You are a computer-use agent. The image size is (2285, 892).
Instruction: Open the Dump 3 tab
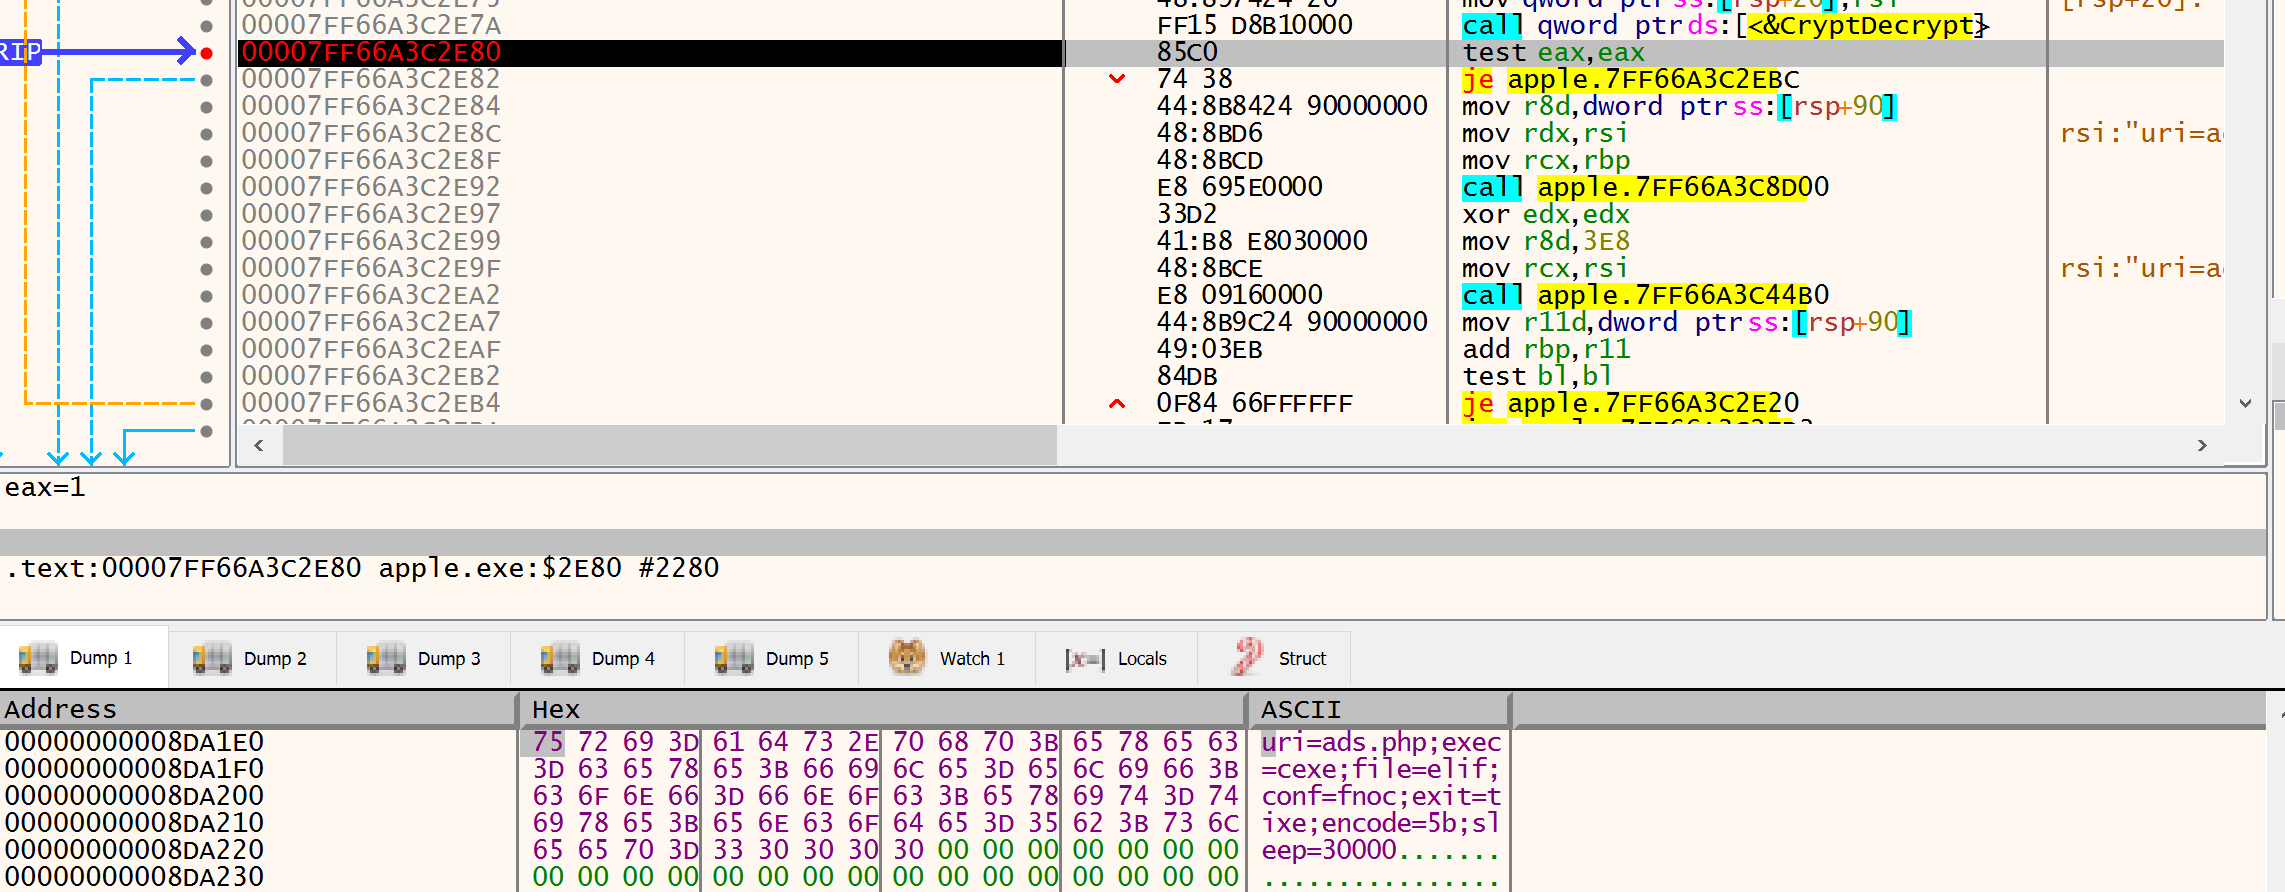click(425, 658)
